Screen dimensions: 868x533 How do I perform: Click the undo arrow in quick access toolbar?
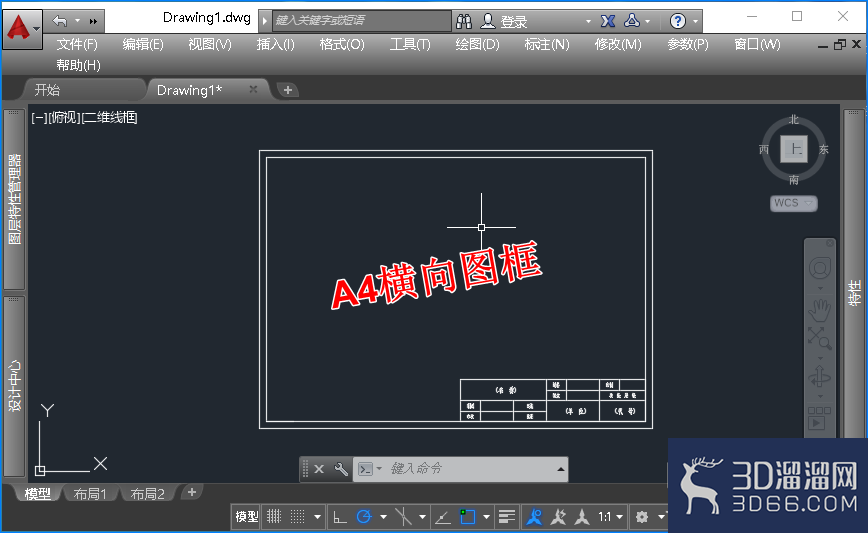point(60,21)
